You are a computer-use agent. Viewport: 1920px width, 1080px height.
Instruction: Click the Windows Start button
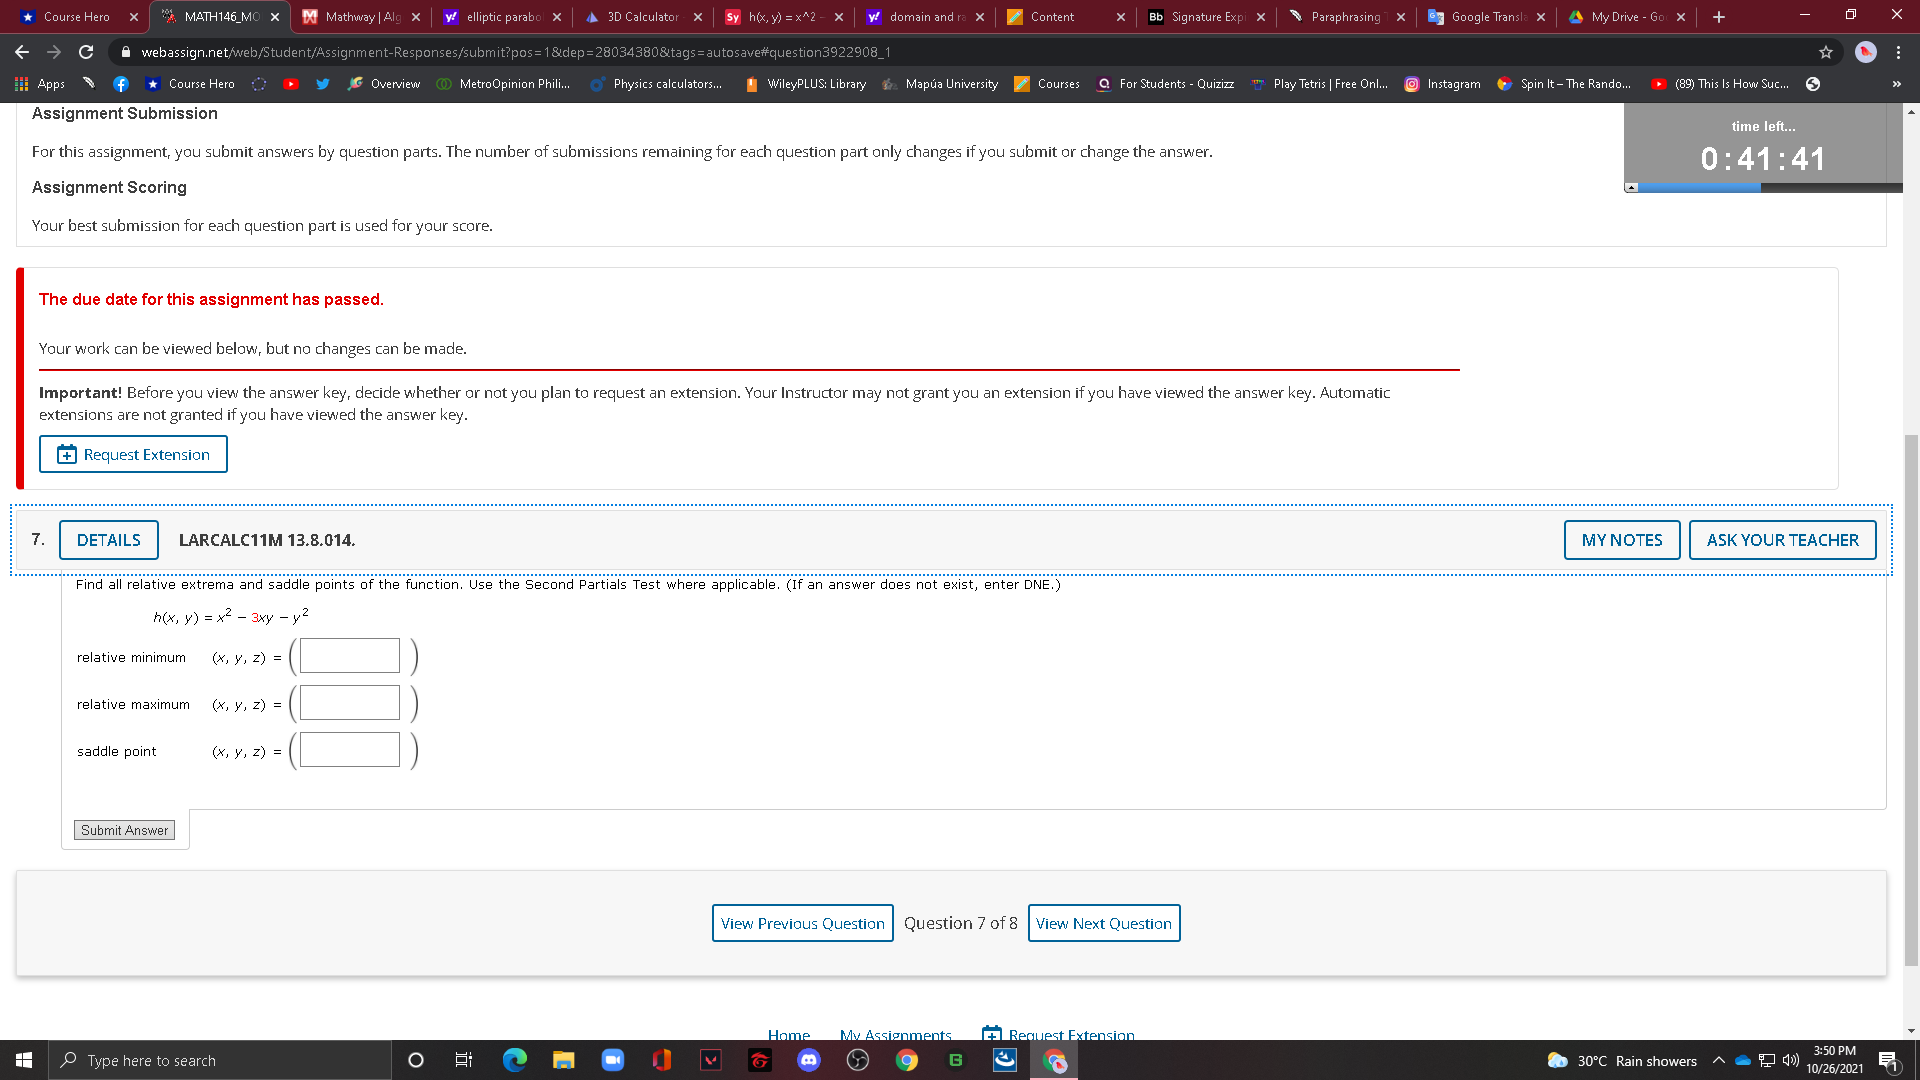coord(24,1060)
